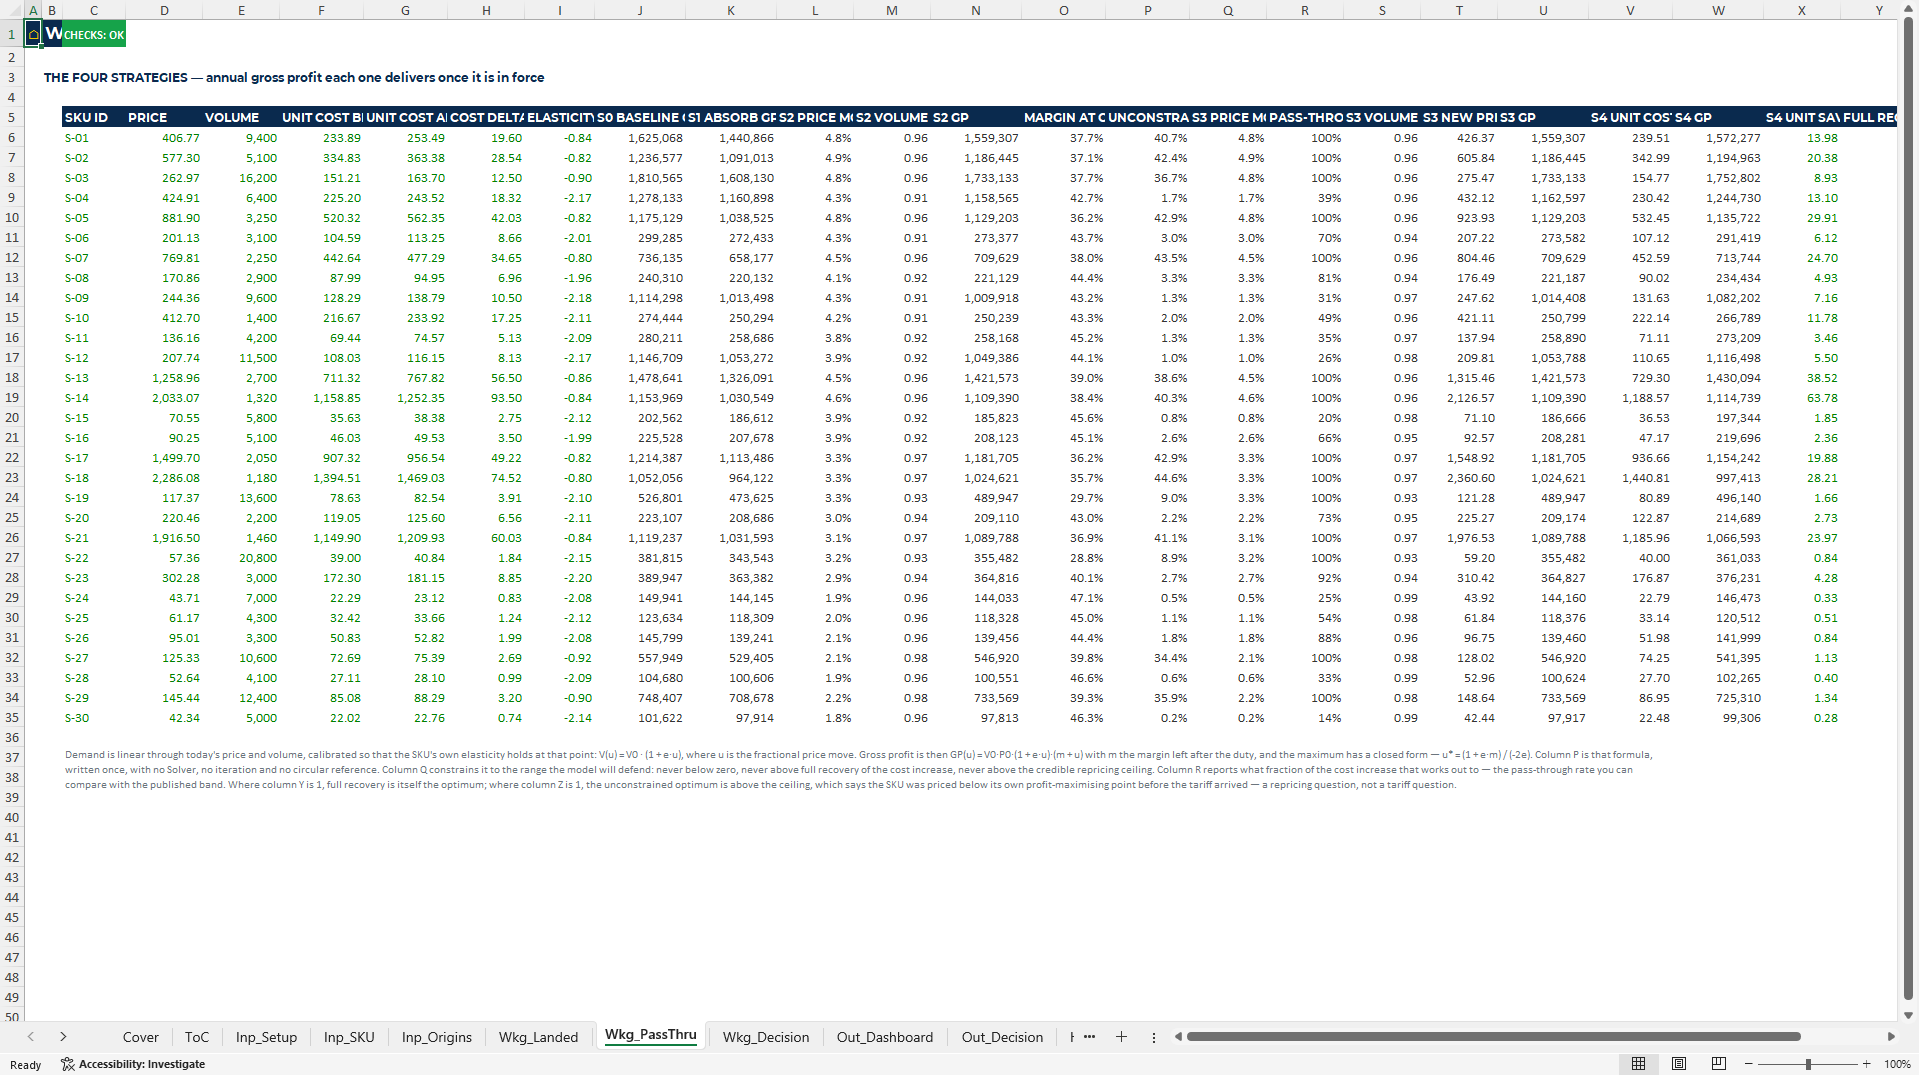Select the row 5 header

tap(12, 117)
